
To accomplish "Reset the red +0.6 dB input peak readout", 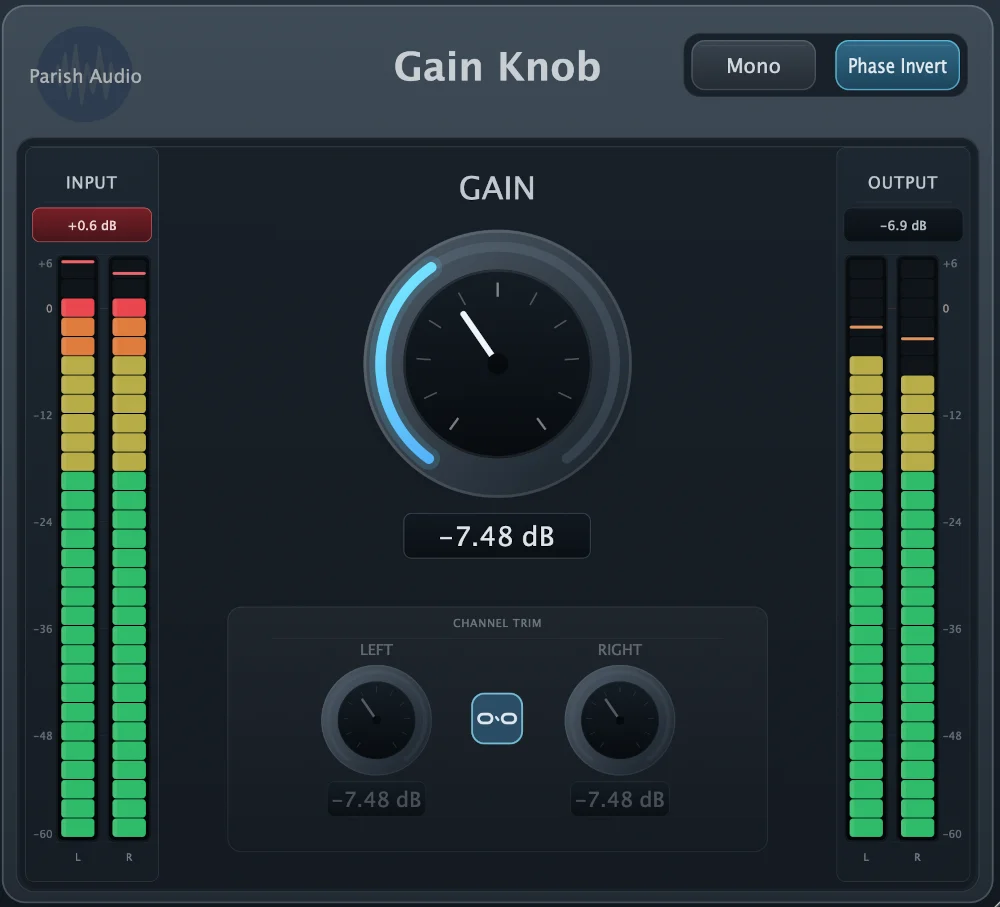I will click(x=92, y=225).
